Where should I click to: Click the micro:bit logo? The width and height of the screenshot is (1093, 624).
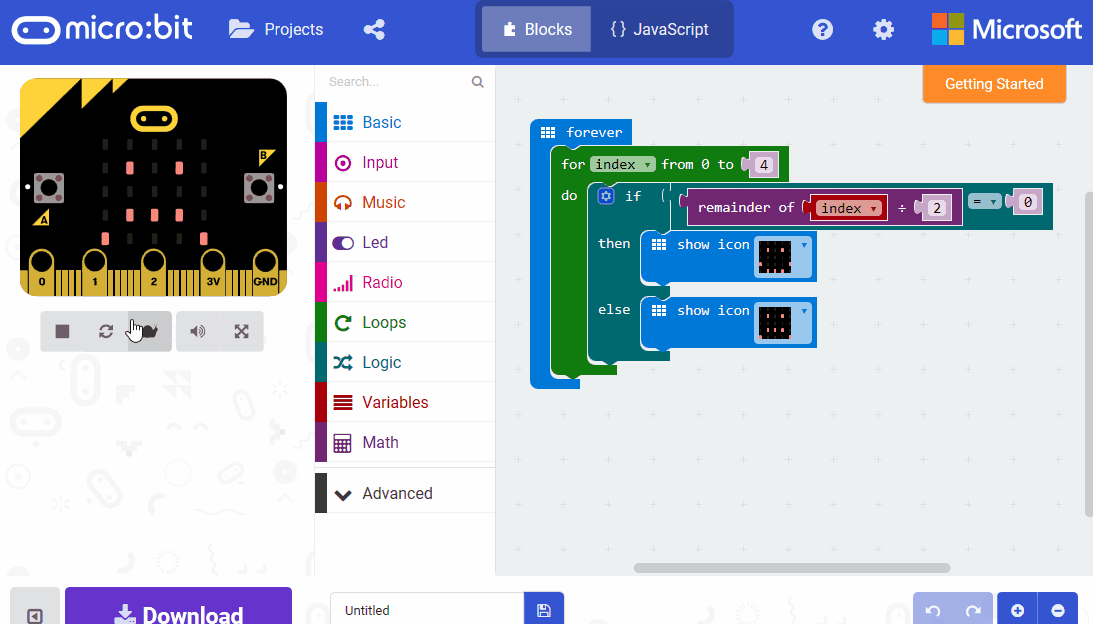102,29
